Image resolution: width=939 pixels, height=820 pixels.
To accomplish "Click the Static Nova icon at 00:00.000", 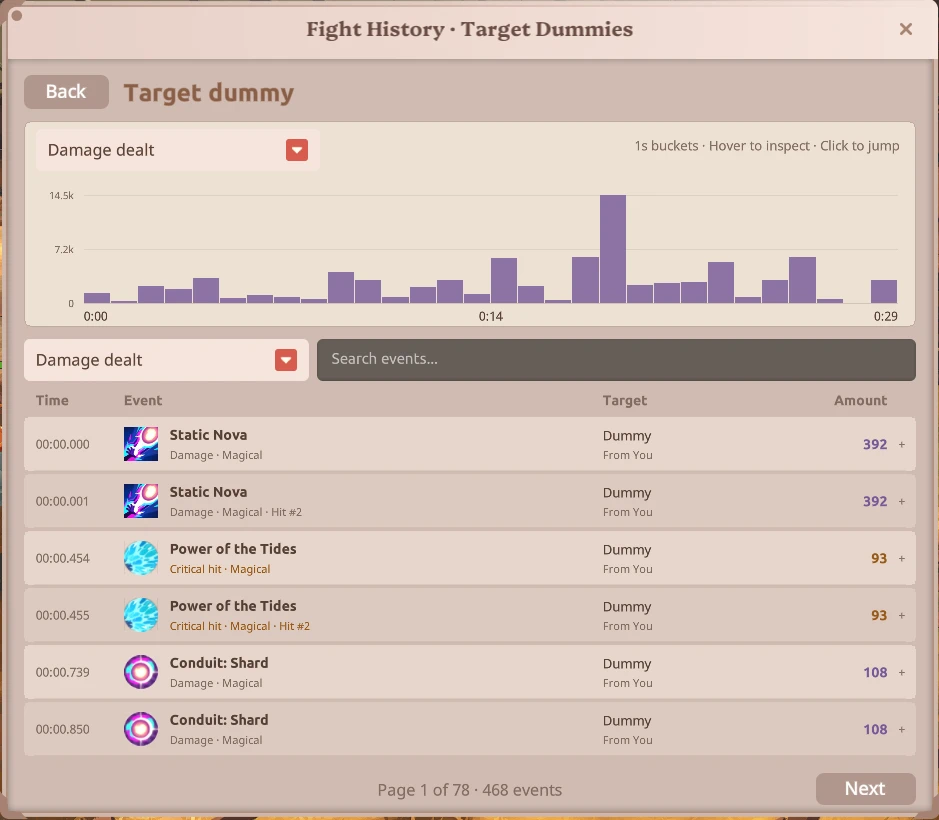I will (141, 444).
